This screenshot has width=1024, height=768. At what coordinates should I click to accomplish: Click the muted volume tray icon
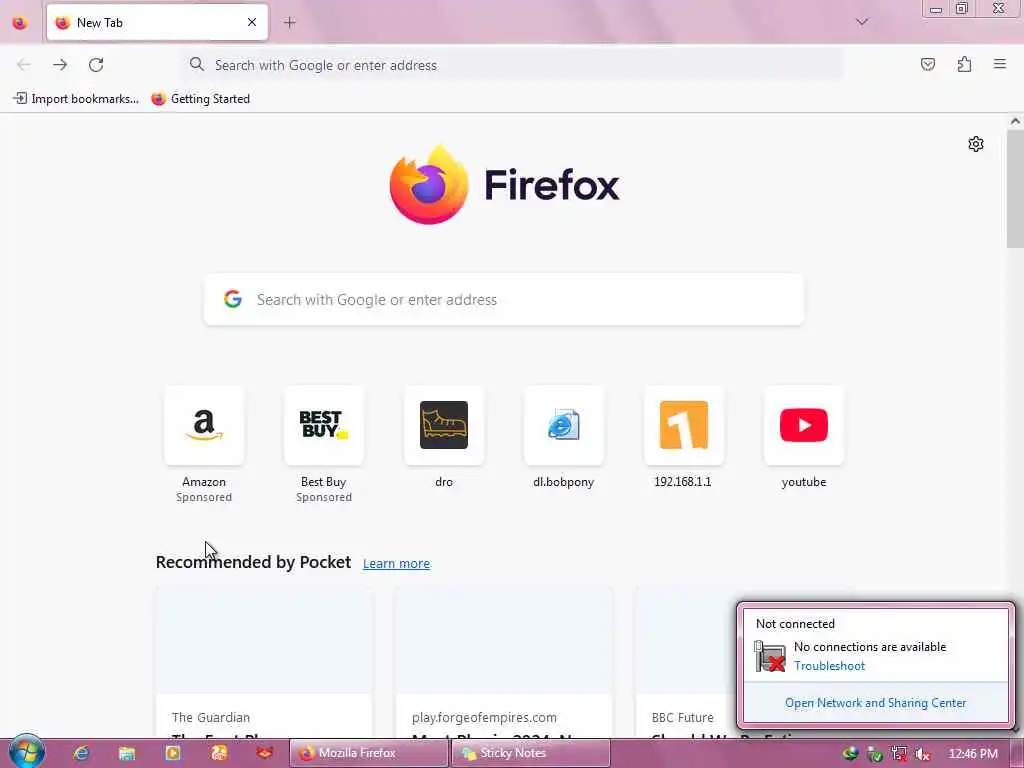tap(923, 754)
